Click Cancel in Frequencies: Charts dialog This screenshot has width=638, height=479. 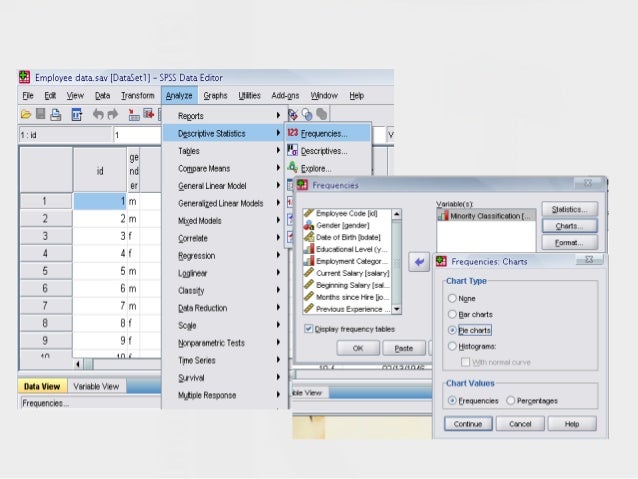coord(520,424)
